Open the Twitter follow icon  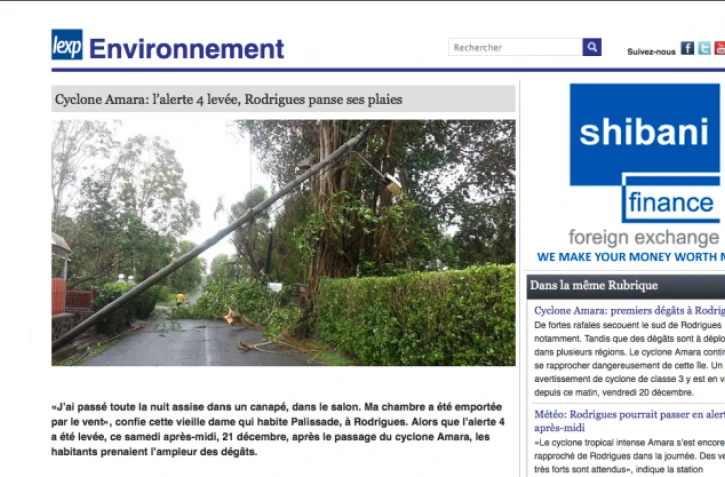pyautogui.click(x=704, y=48)
